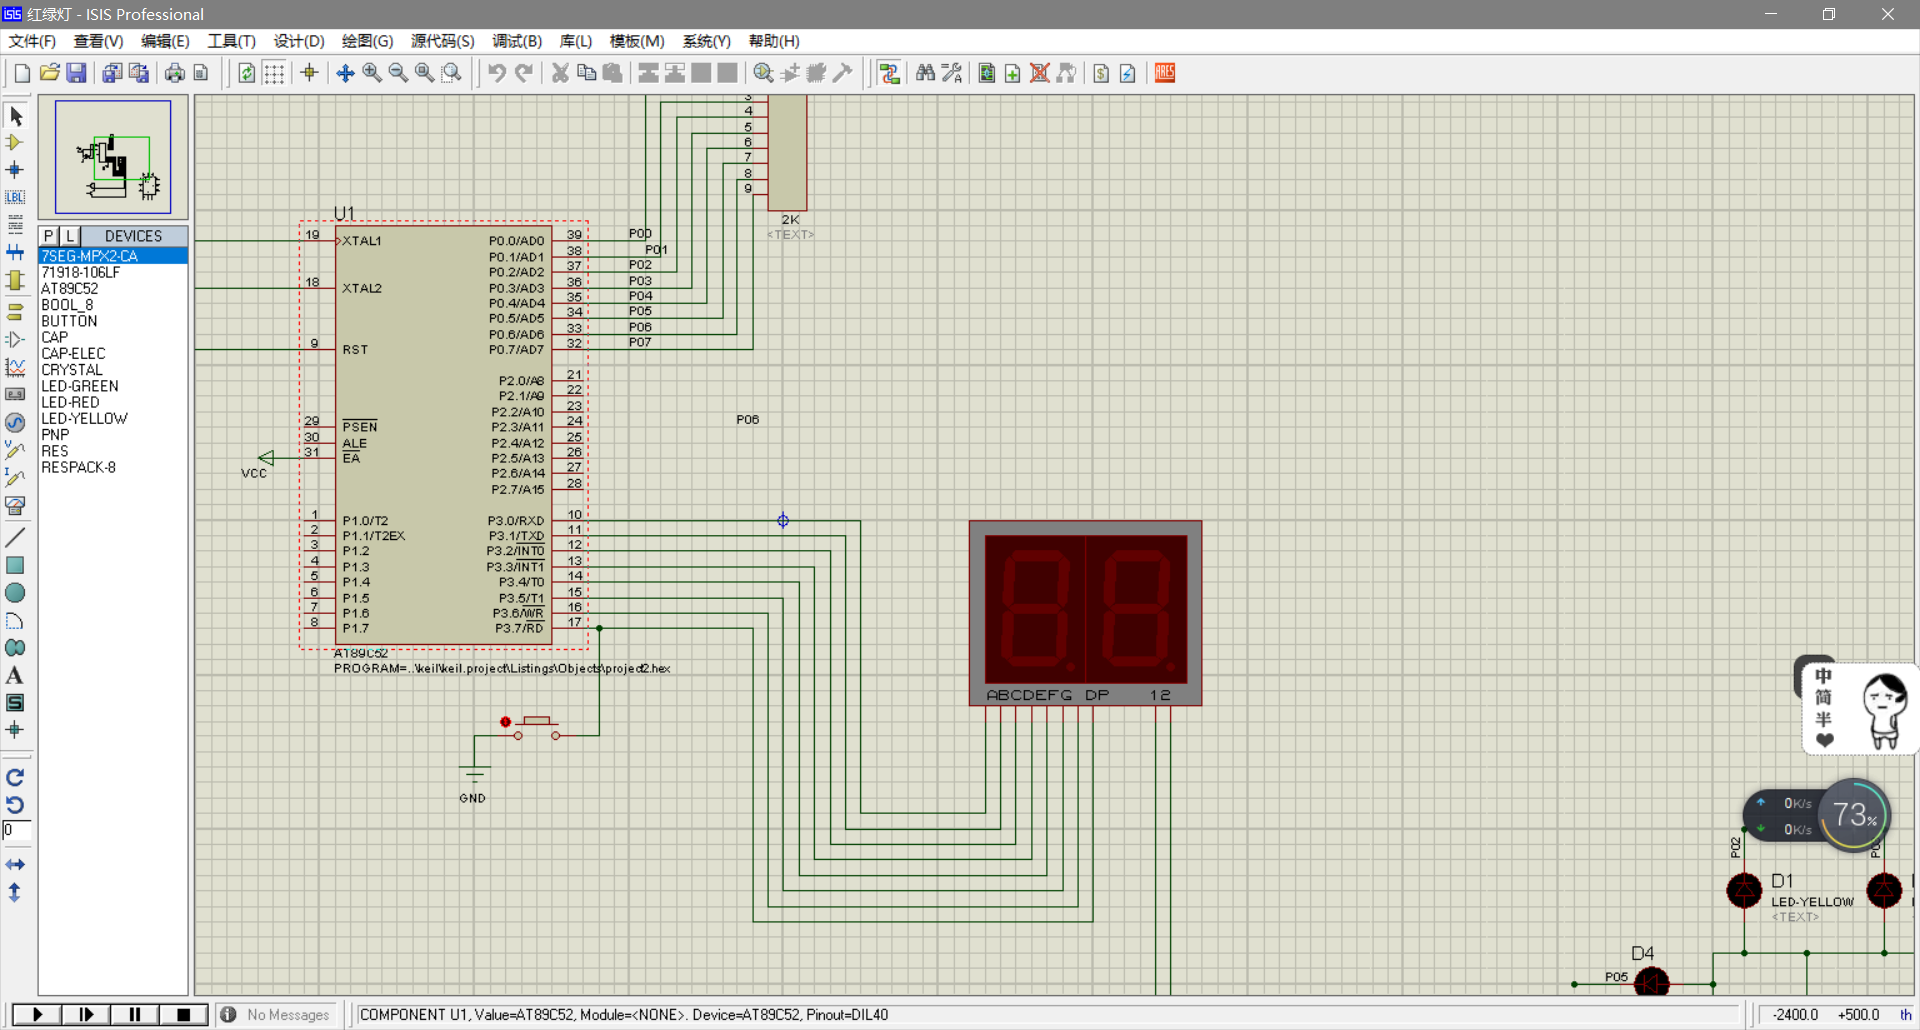Switch to Component mode
Image resolution: width=1920 pixels, height=1030 pixels.
pos(15,143)
